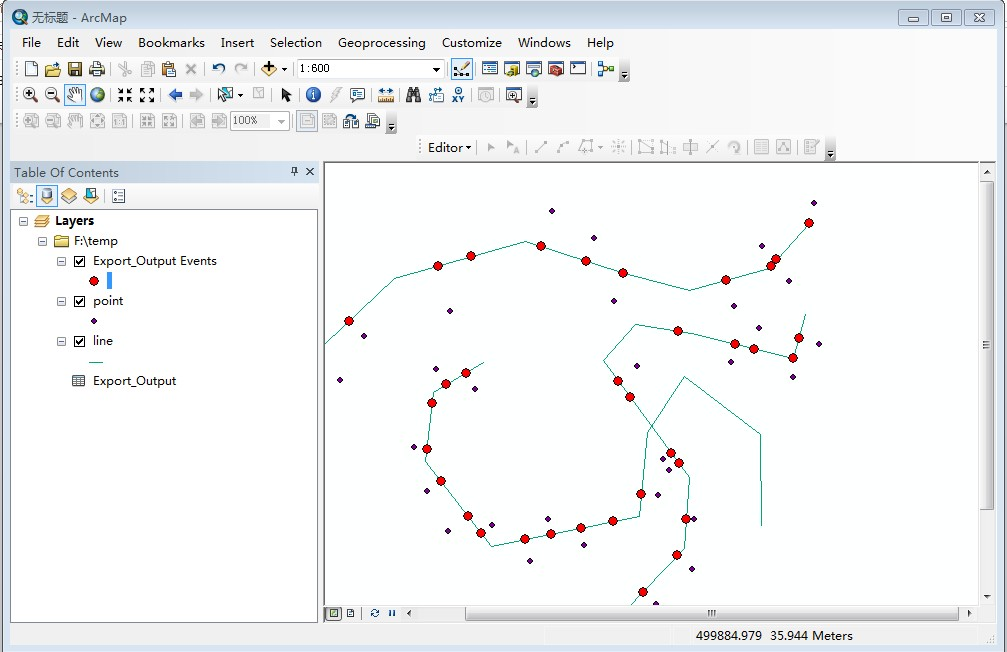The width and height of the screenshot is (1007, 652).
Task: Open the Editor Toolbar button
Action: [461, 69]
